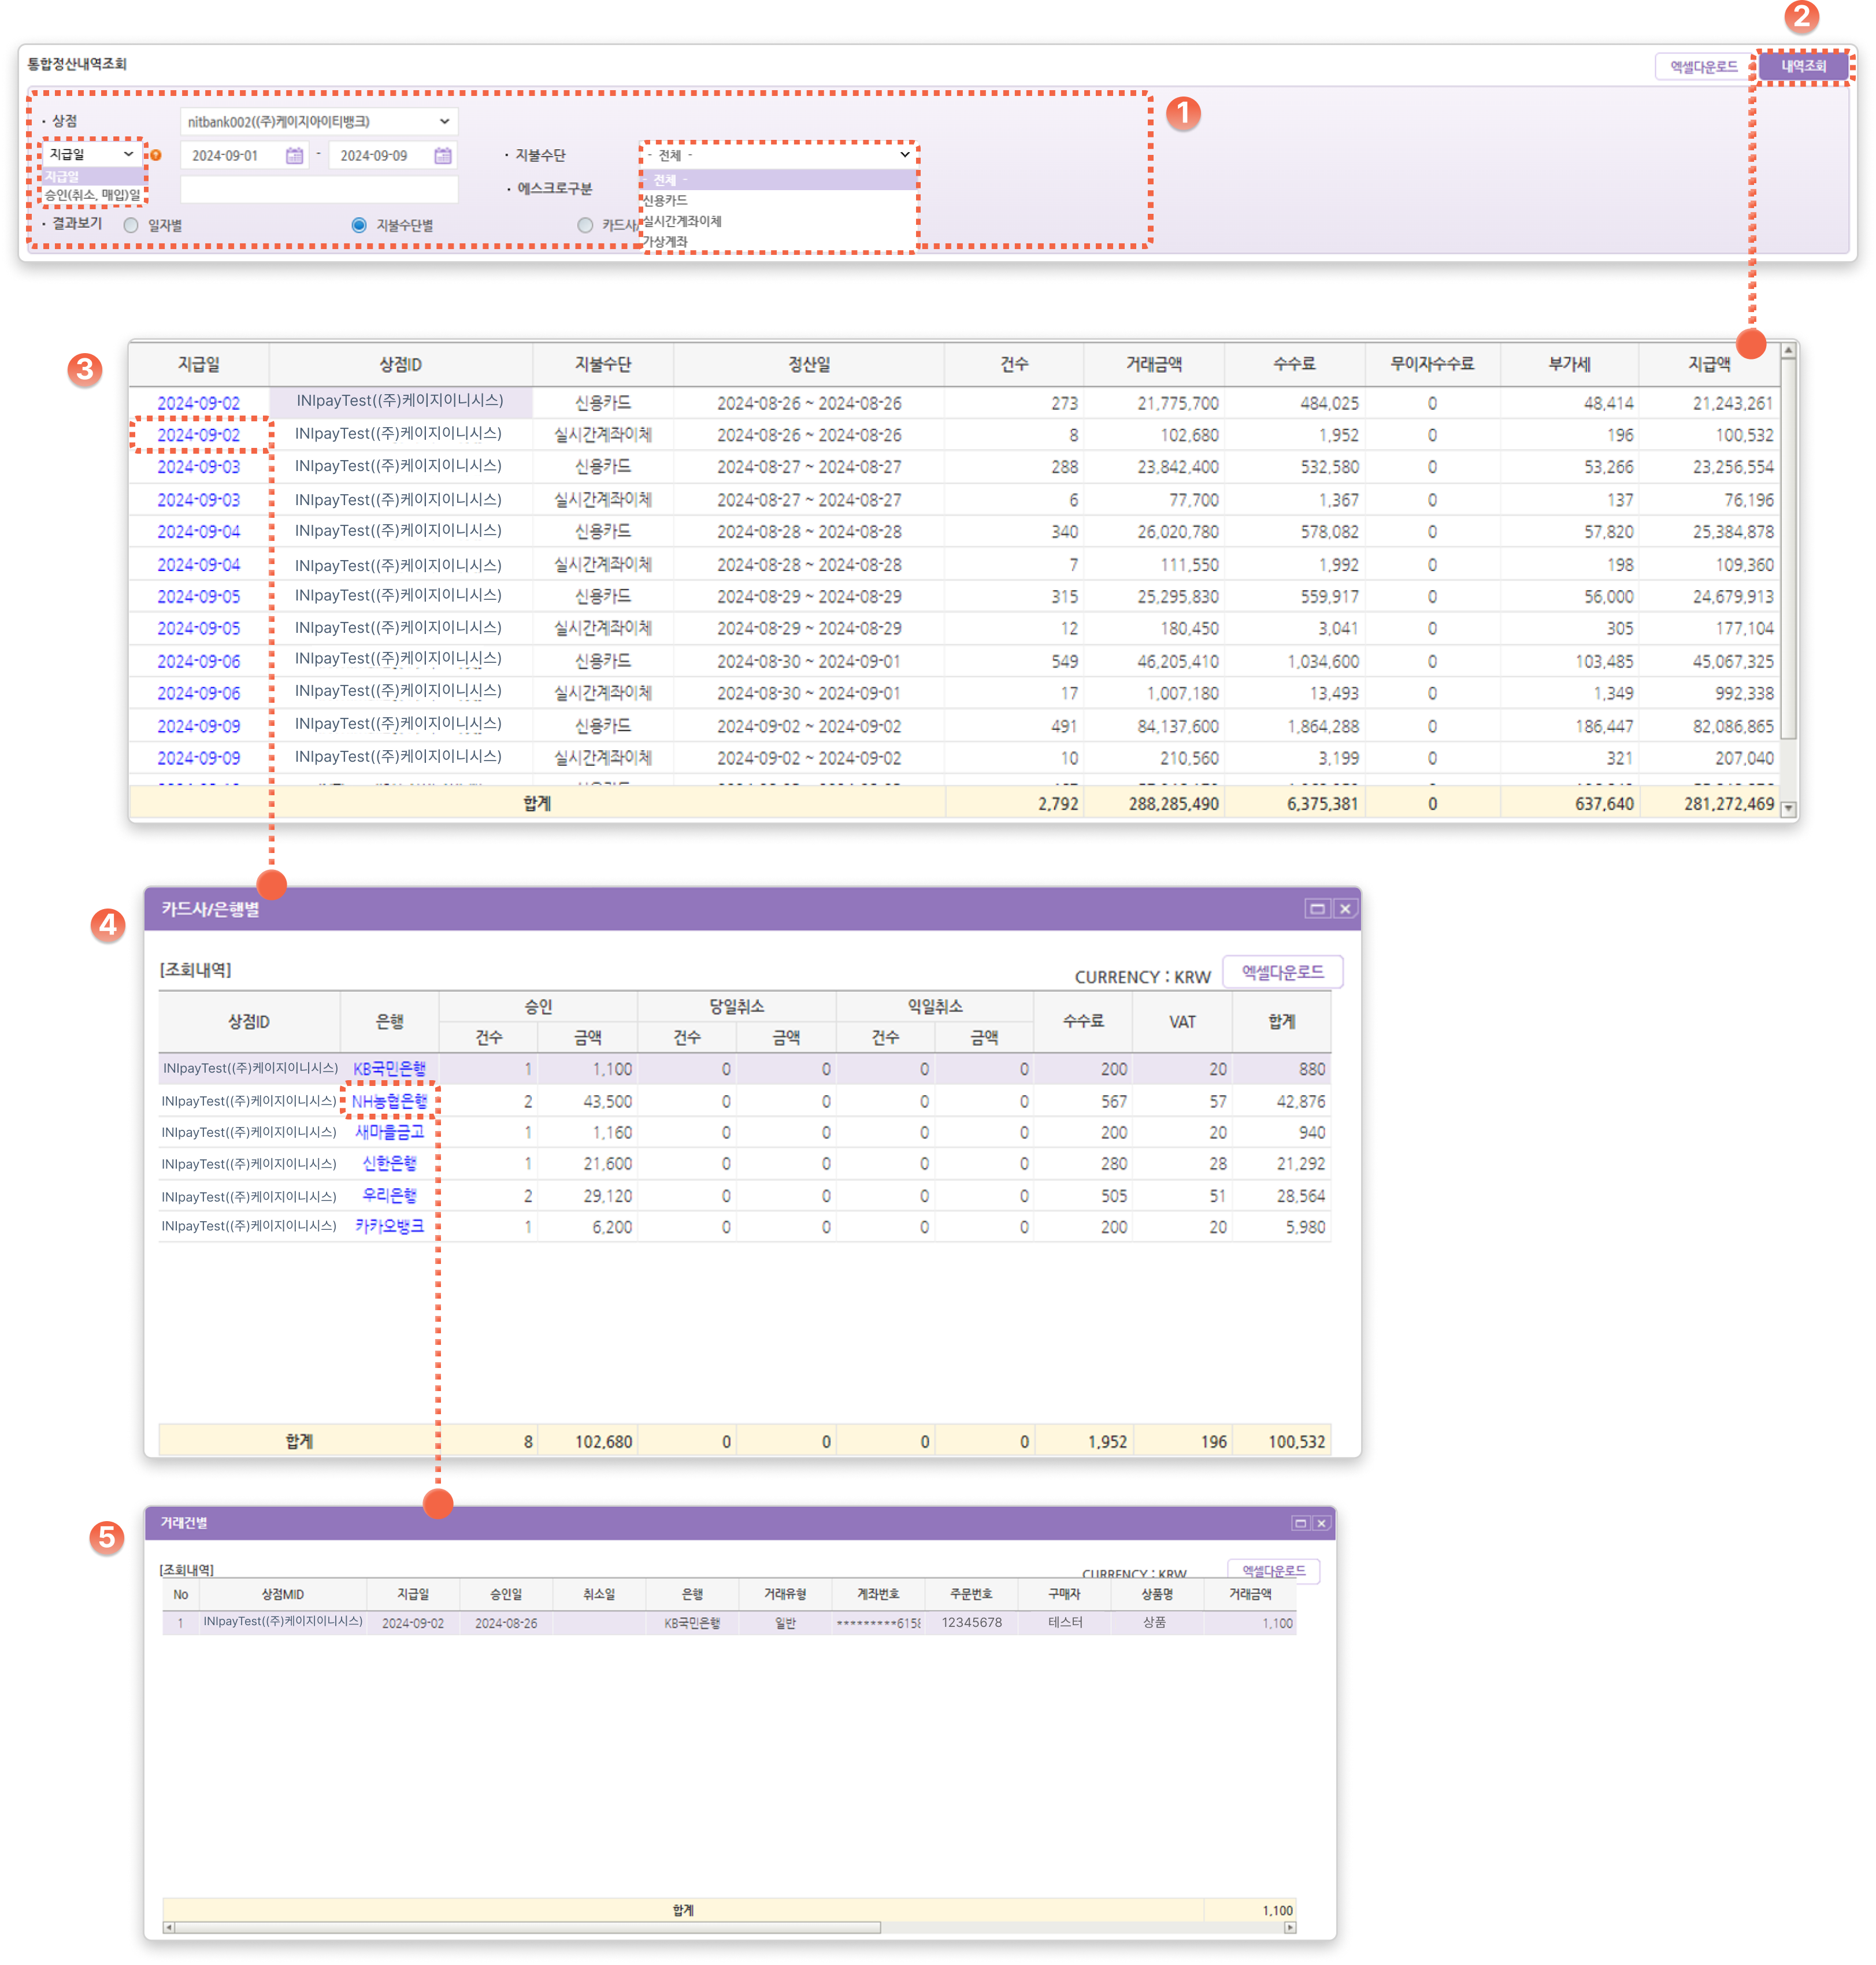Click the 거래건별 horizontal scrollbar thumb
The image size is (1876, 1965).
(x=528, y=1927)
